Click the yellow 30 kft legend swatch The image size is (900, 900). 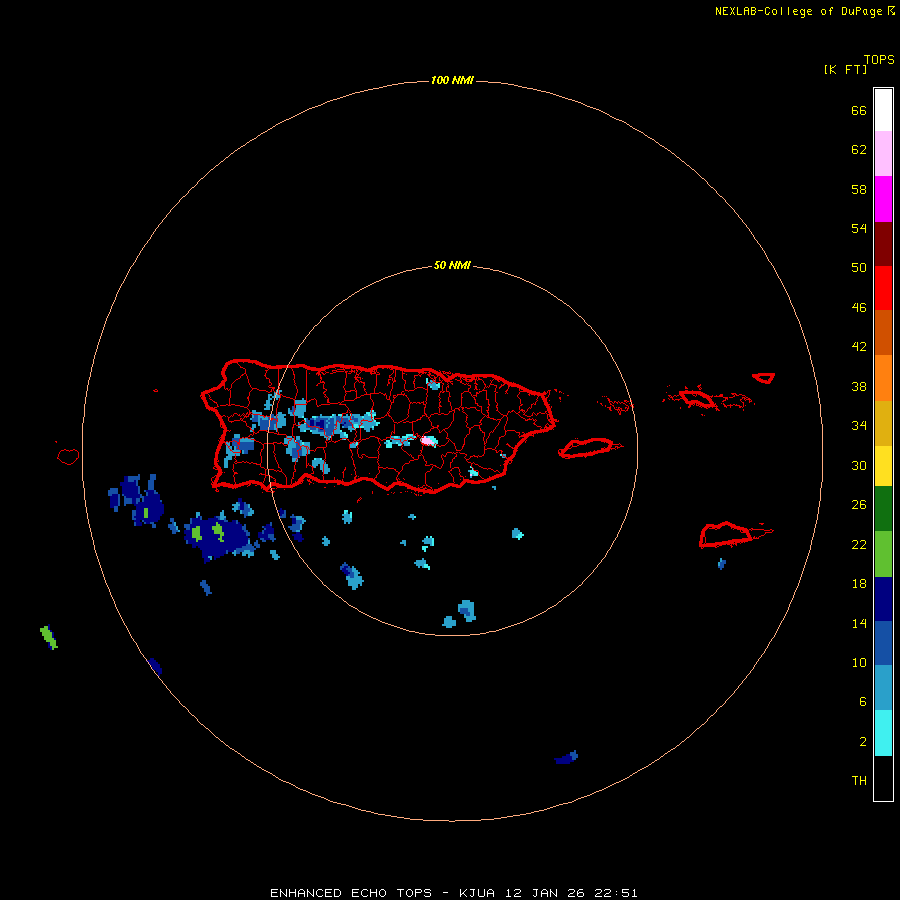point(883,465)
